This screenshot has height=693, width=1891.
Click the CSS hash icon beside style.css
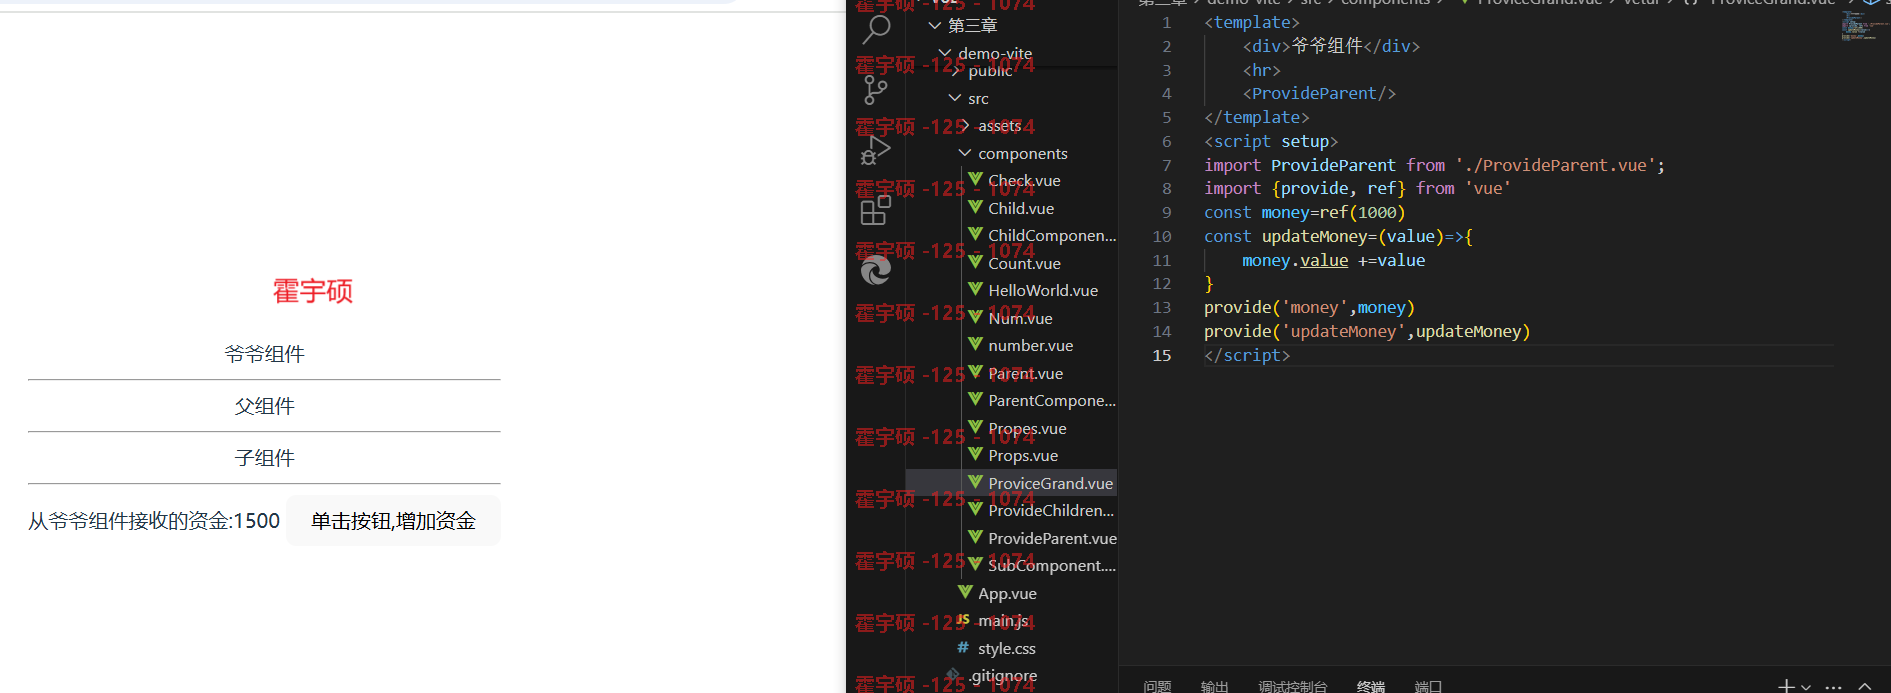tap(963, 648)
